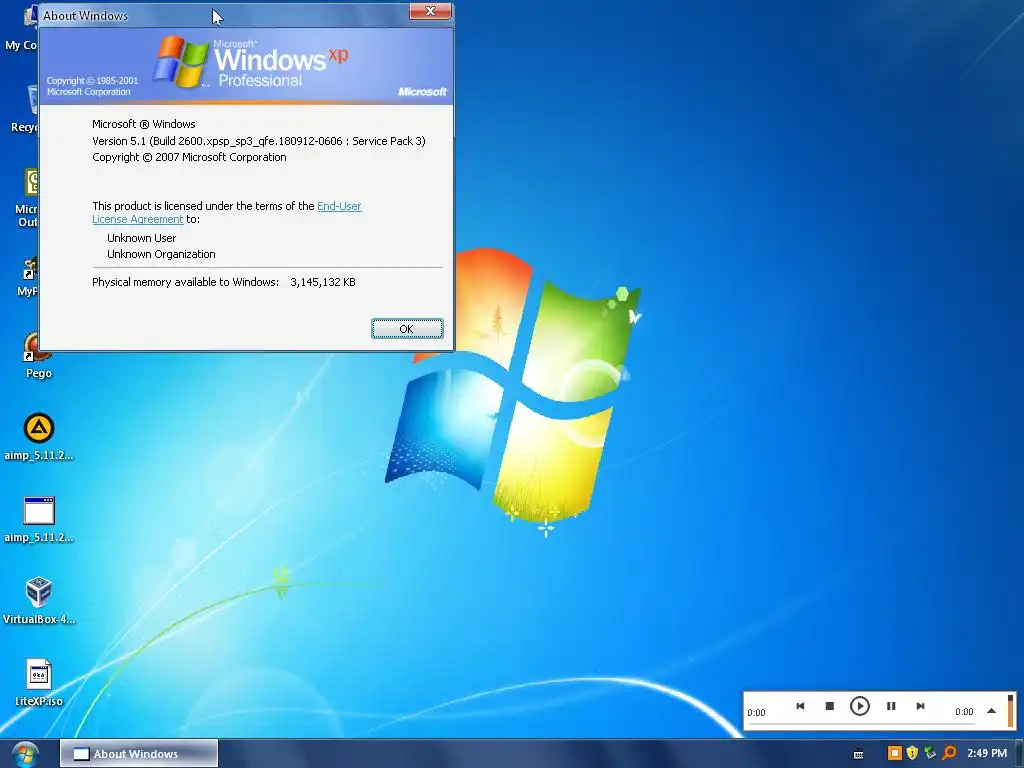Select the VirtualBox-4 installer icon

tap(39, 601)
